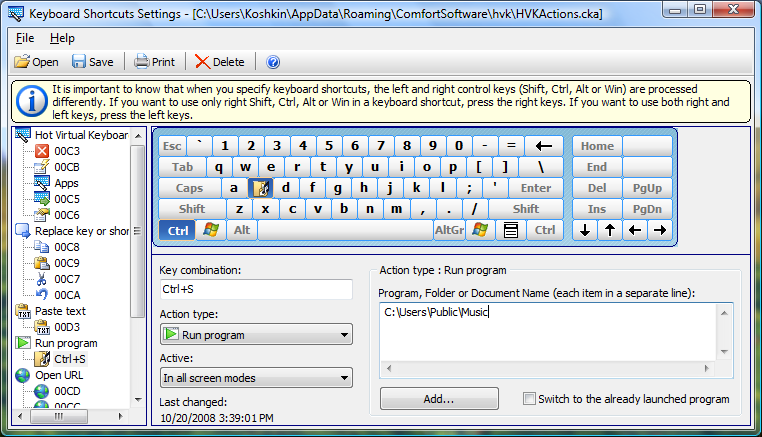Viewport: 762px width, 437px height.
Task: Click the Key combination input field
Action: pyautogui.click(x=256, y=289)
